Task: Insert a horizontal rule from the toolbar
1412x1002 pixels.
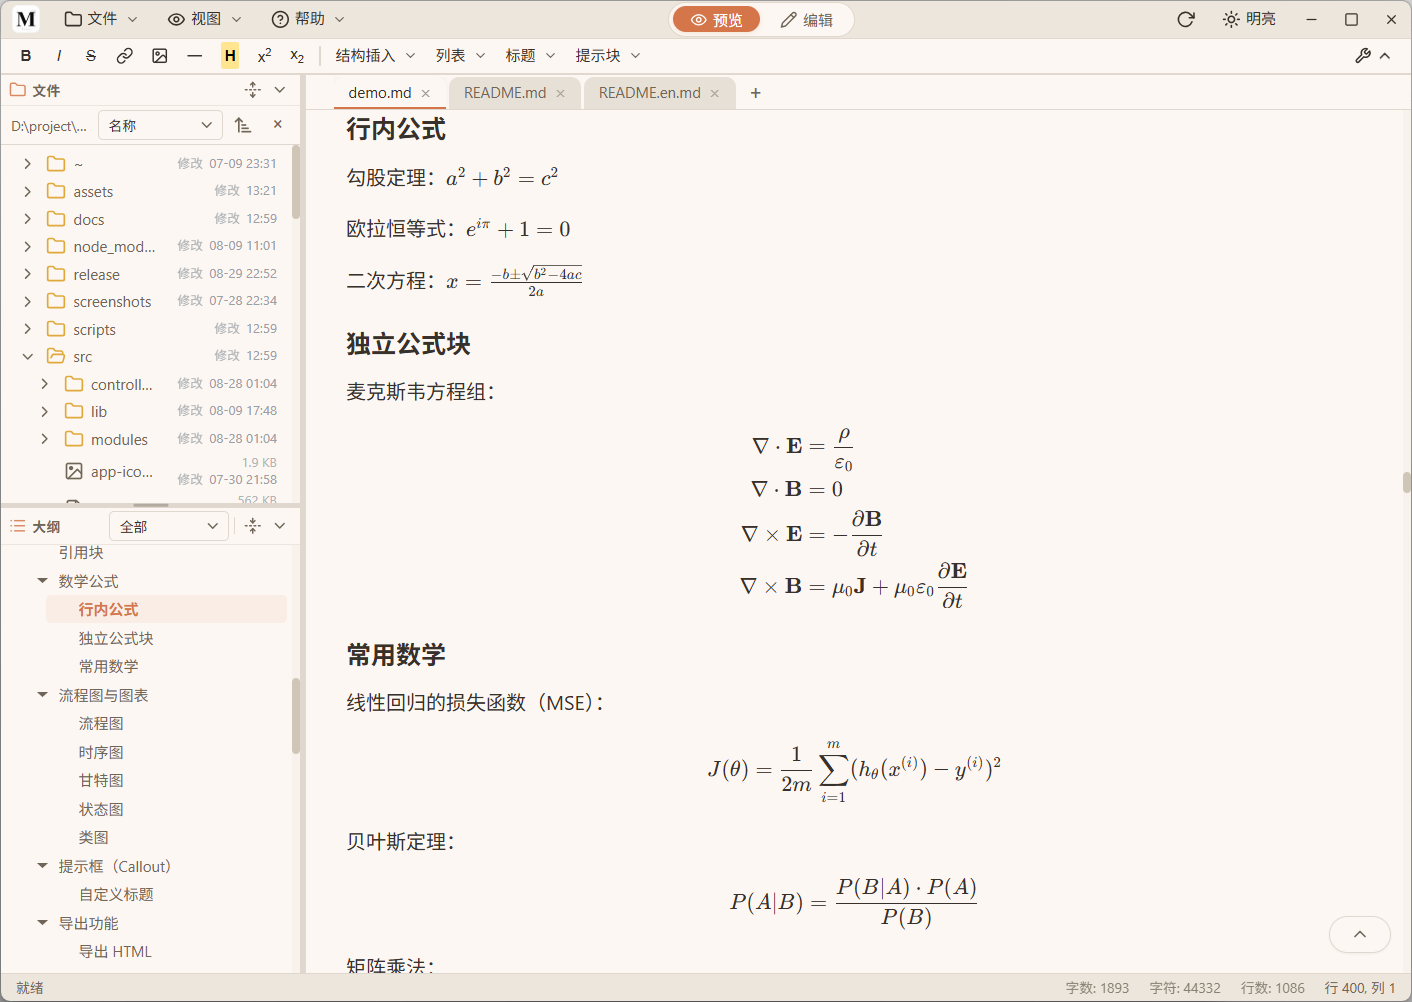Action: coord(195,56)
